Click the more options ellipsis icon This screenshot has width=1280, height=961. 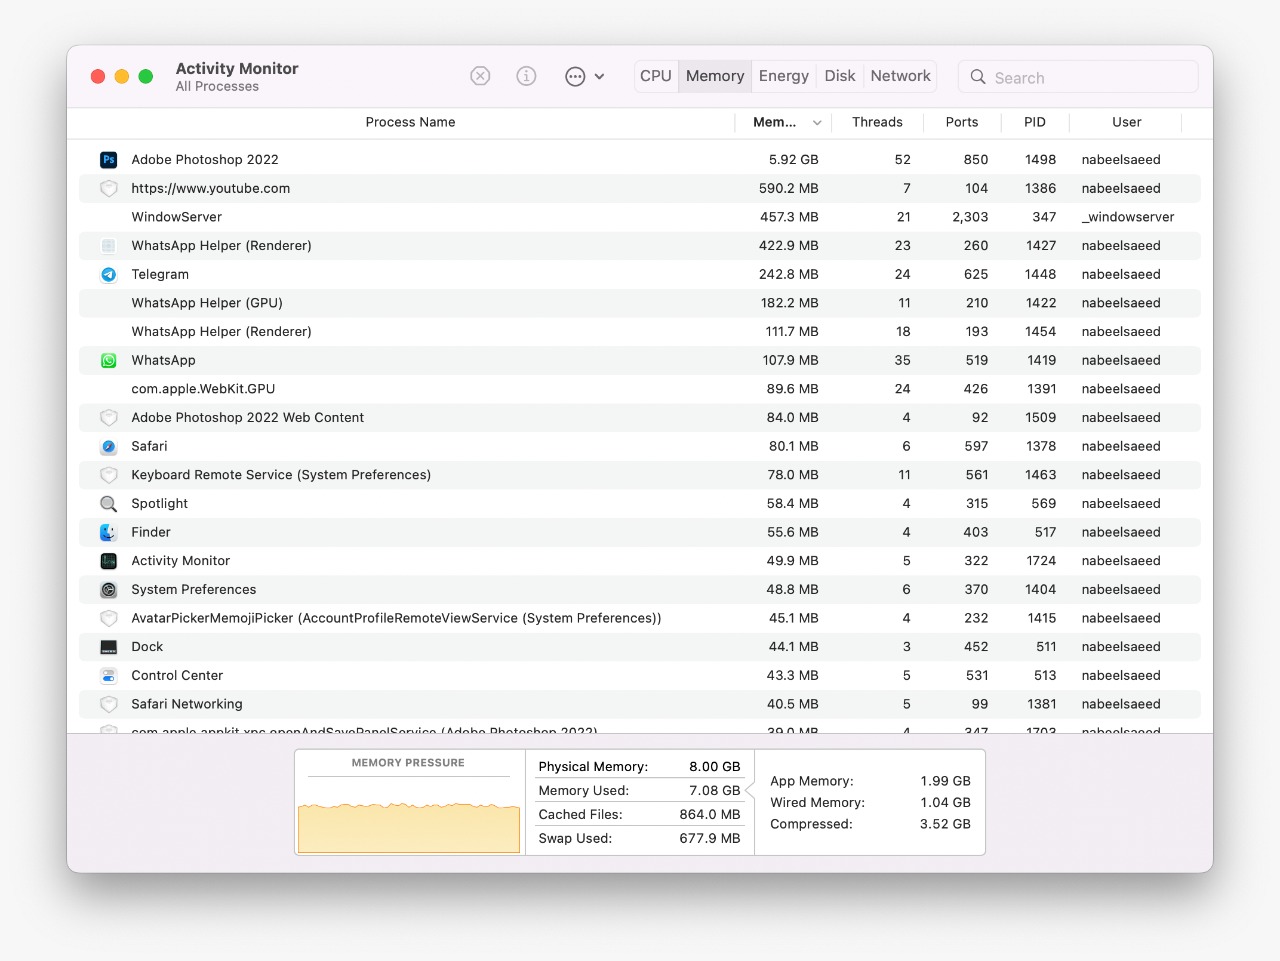coord(575,76)
